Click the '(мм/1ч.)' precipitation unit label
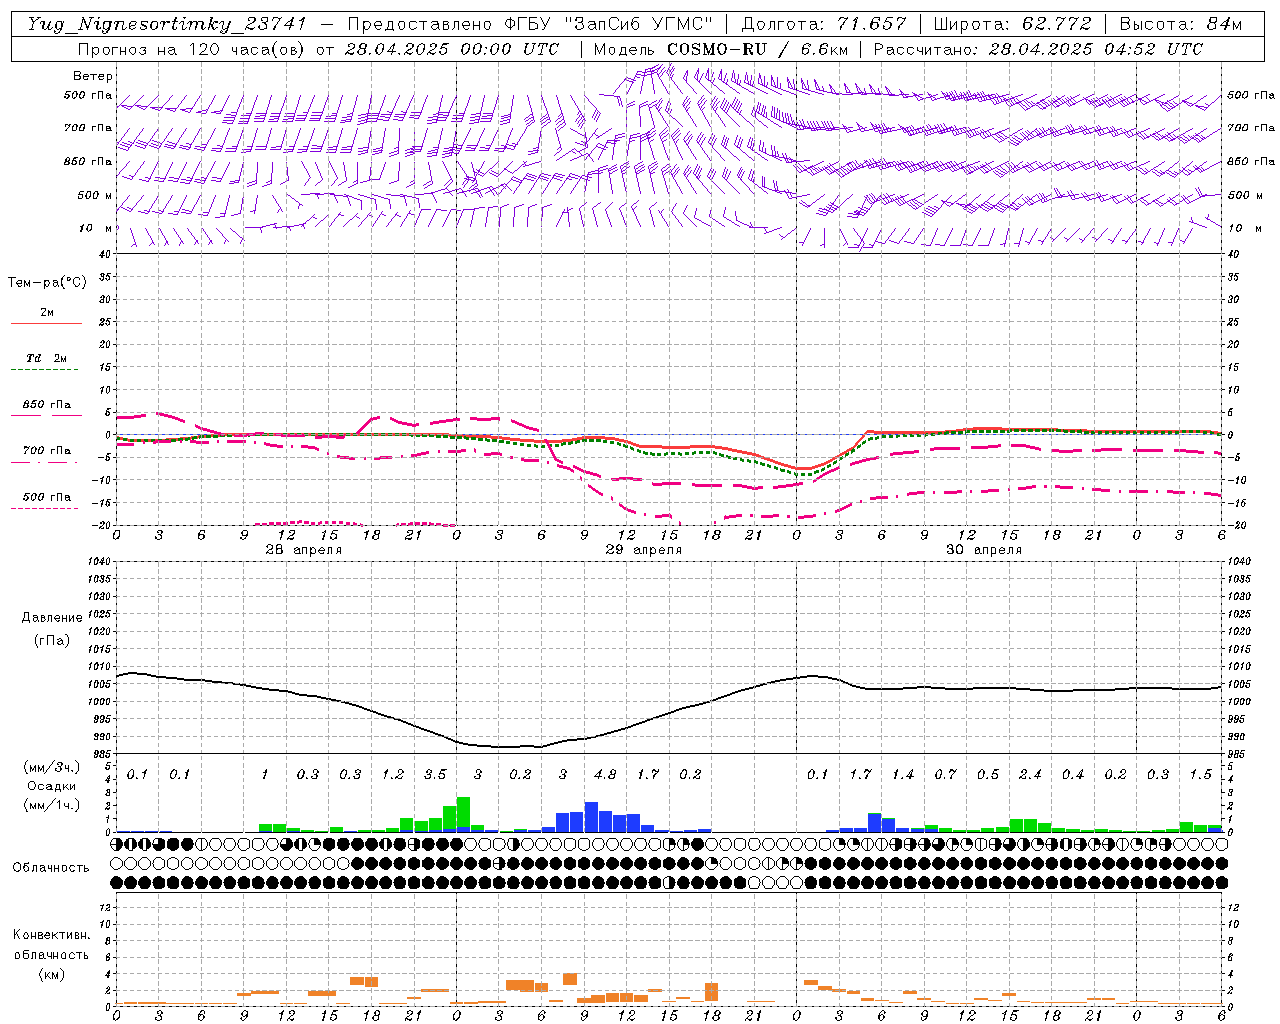The width and height of the screenshot is (1280, 1024). point(52,805)
